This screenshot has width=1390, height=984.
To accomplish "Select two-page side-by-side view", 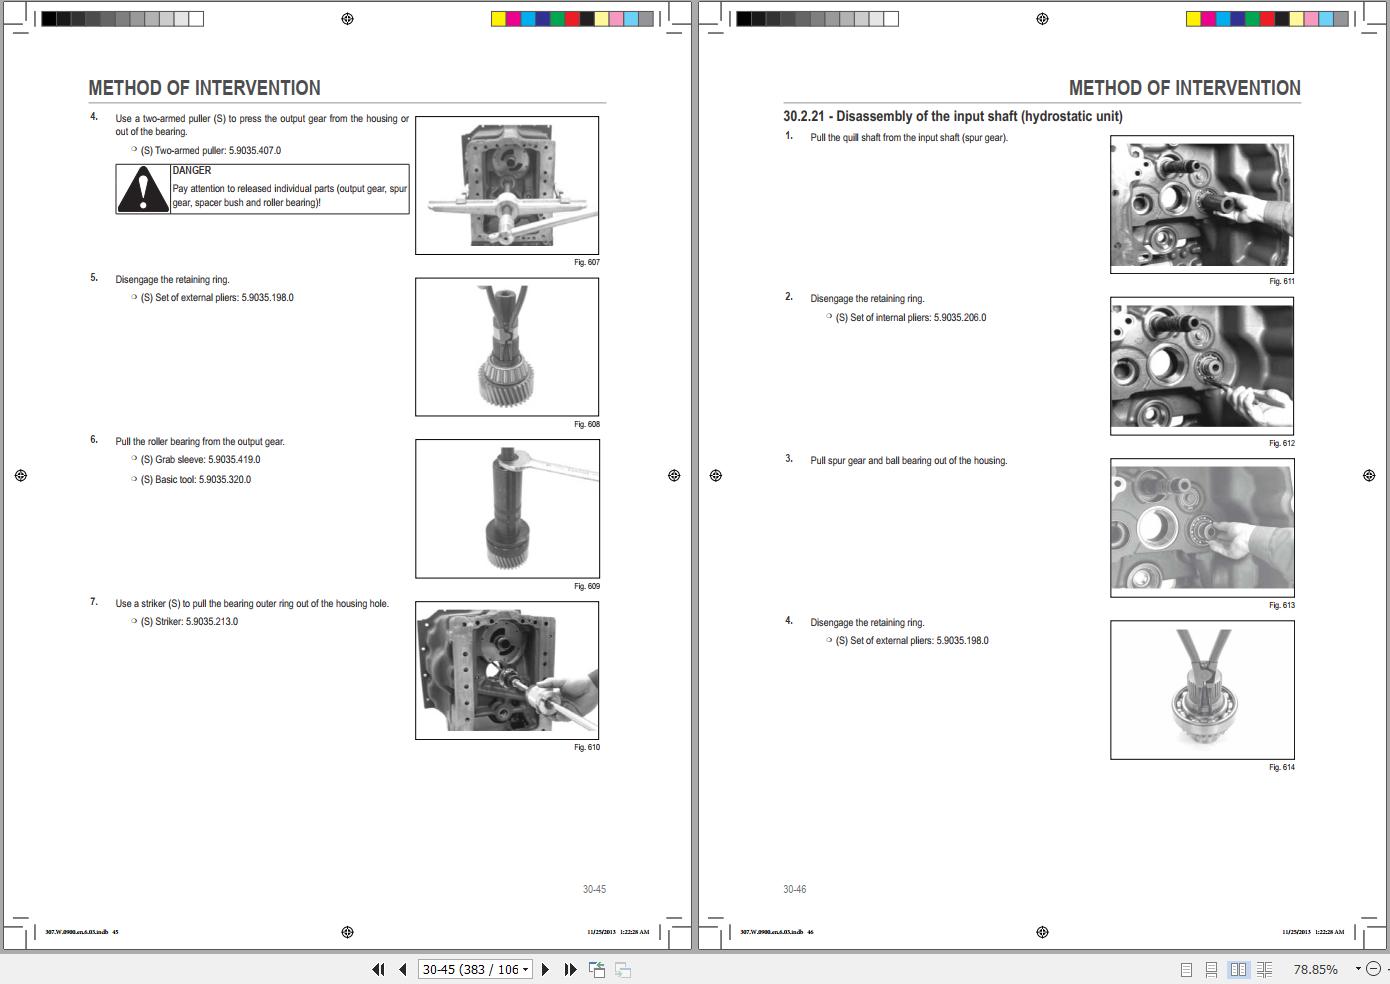I will click(x=1238, y=969).
